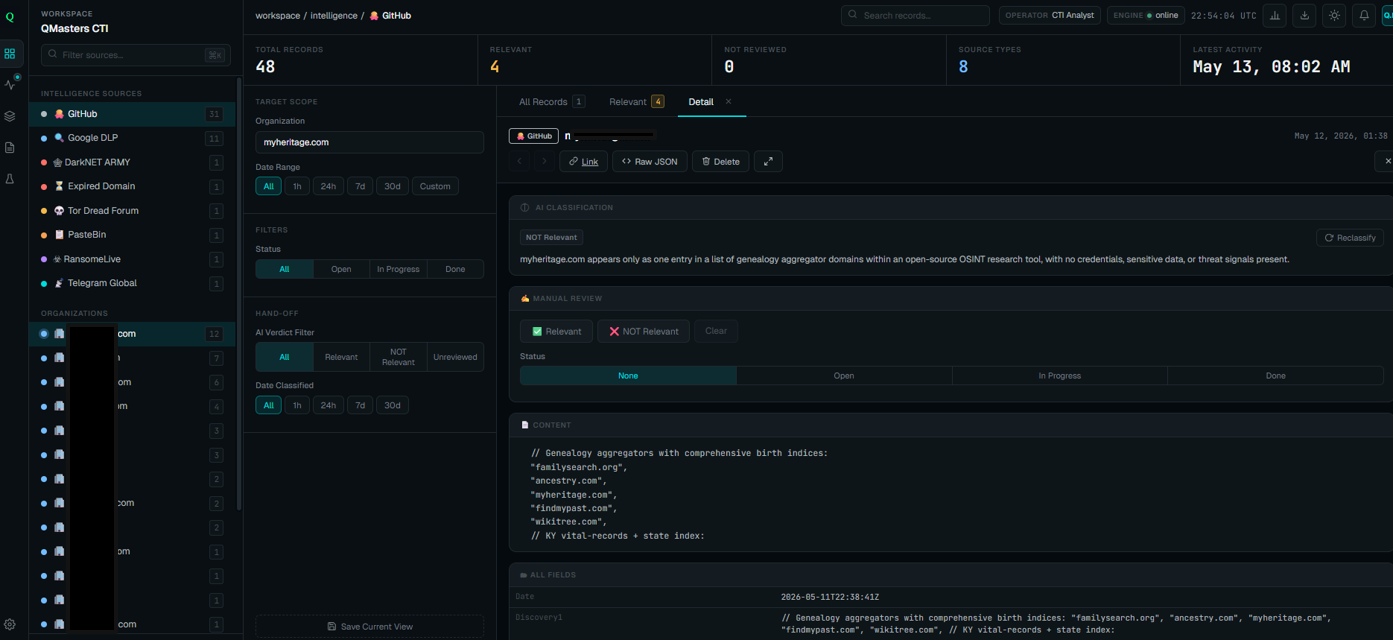The height and width of the screenshot is (640, 1393).
Task: Click the Reclassify button
Action: [1350, 238]
